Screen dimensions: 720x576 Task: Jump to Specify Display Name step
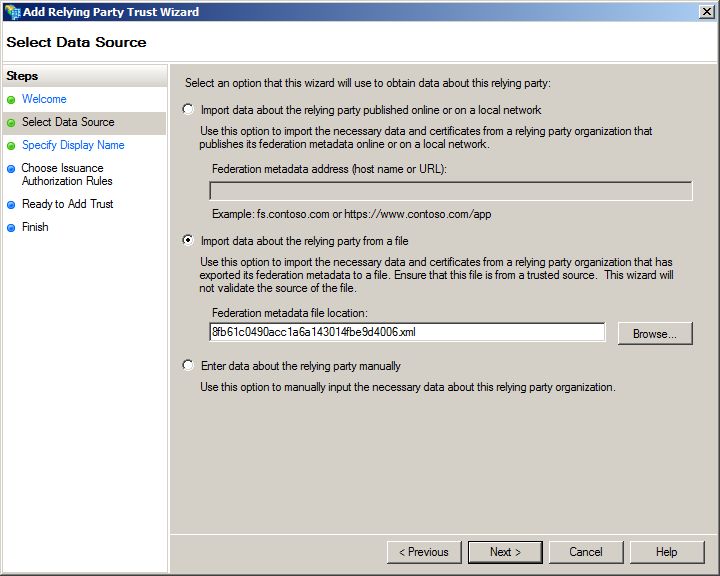(x=73, y=145)
